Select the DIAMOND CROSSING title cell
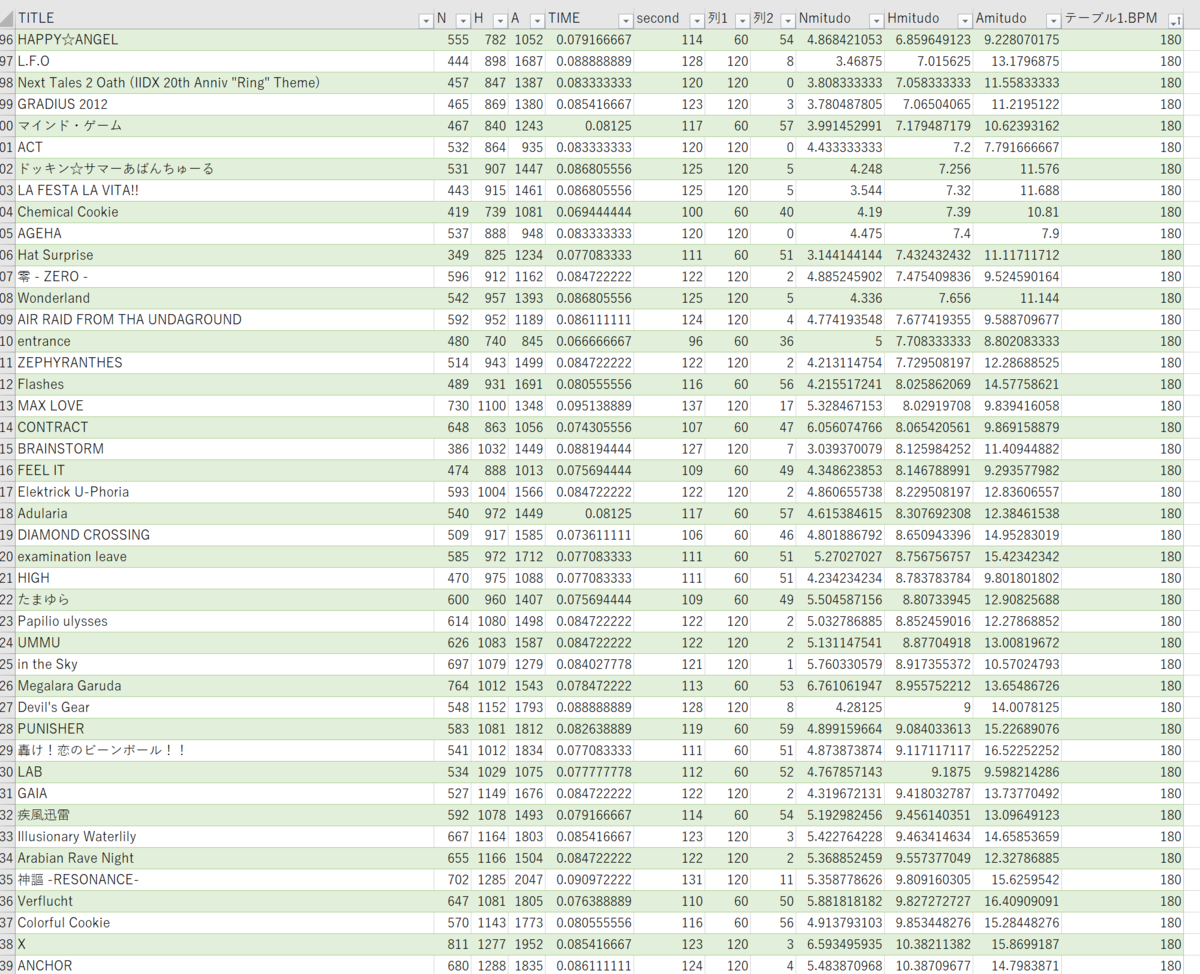The image size is (1200, 974). tap(224, 535)
